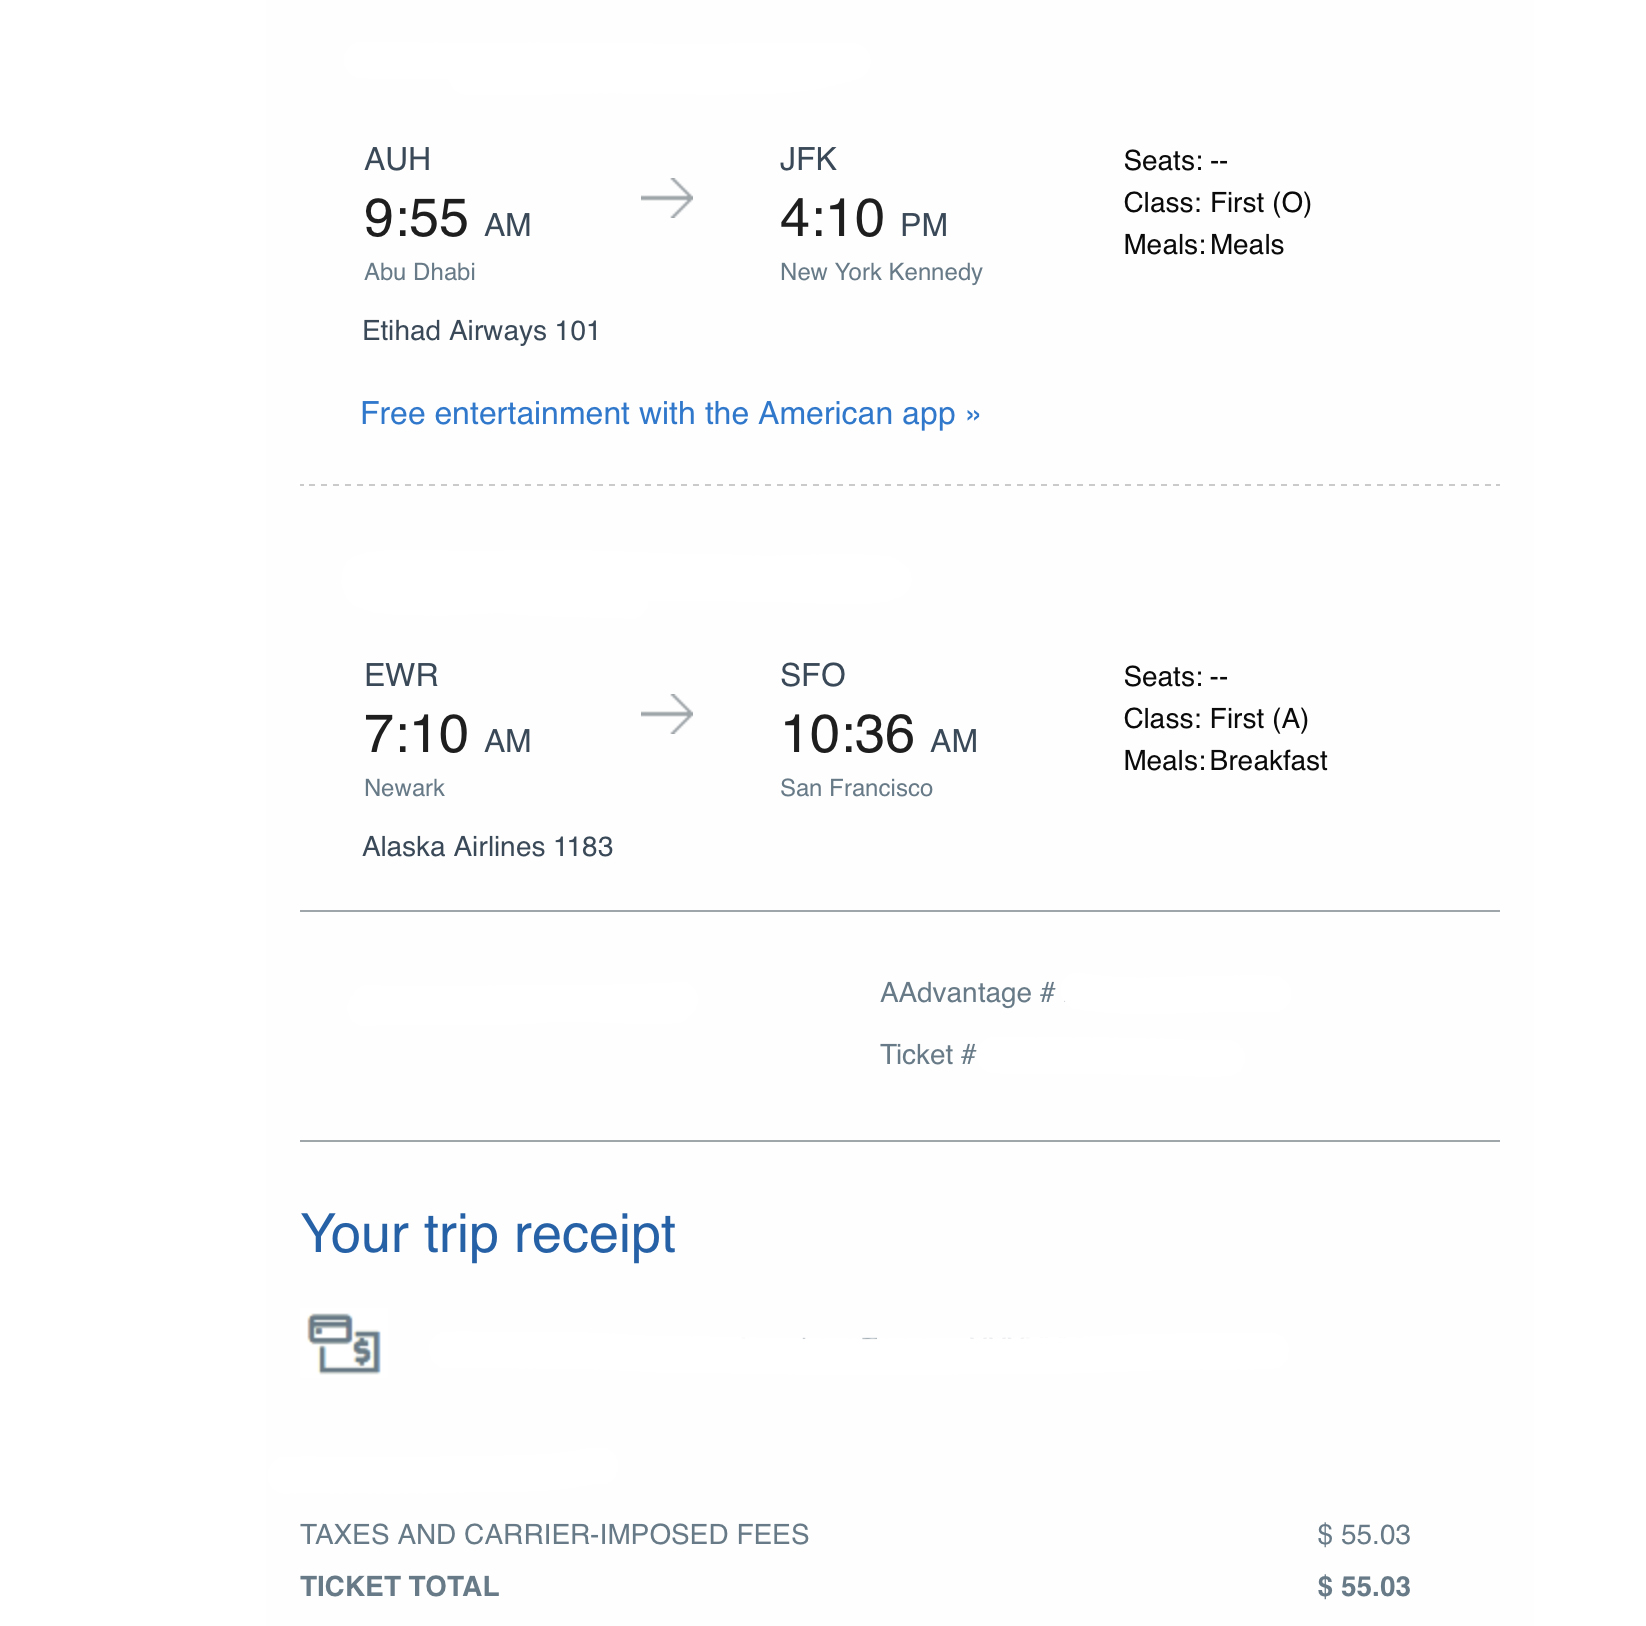The height and width of the screenshot is (1626, 1646).
Task: Click the Taxes and Carrier-Imposed Fees label
Action: 555,1535
